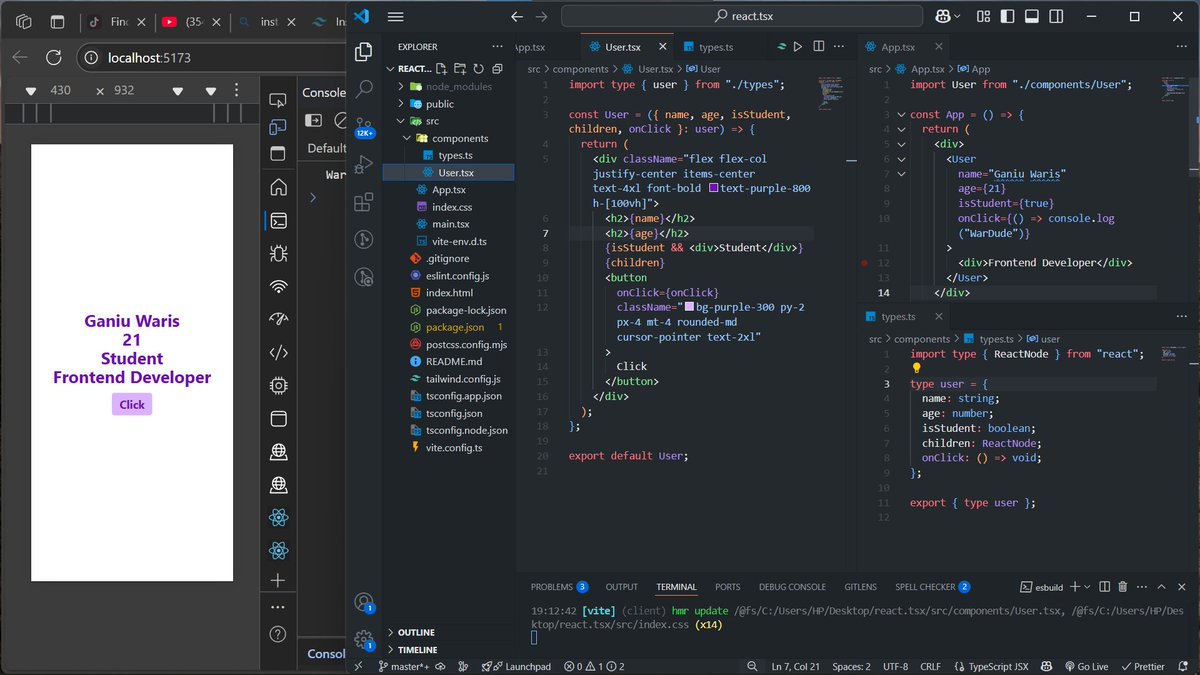Click the text-purple-800 color swatch
The image size is (1200, 675).
point(713,188)
